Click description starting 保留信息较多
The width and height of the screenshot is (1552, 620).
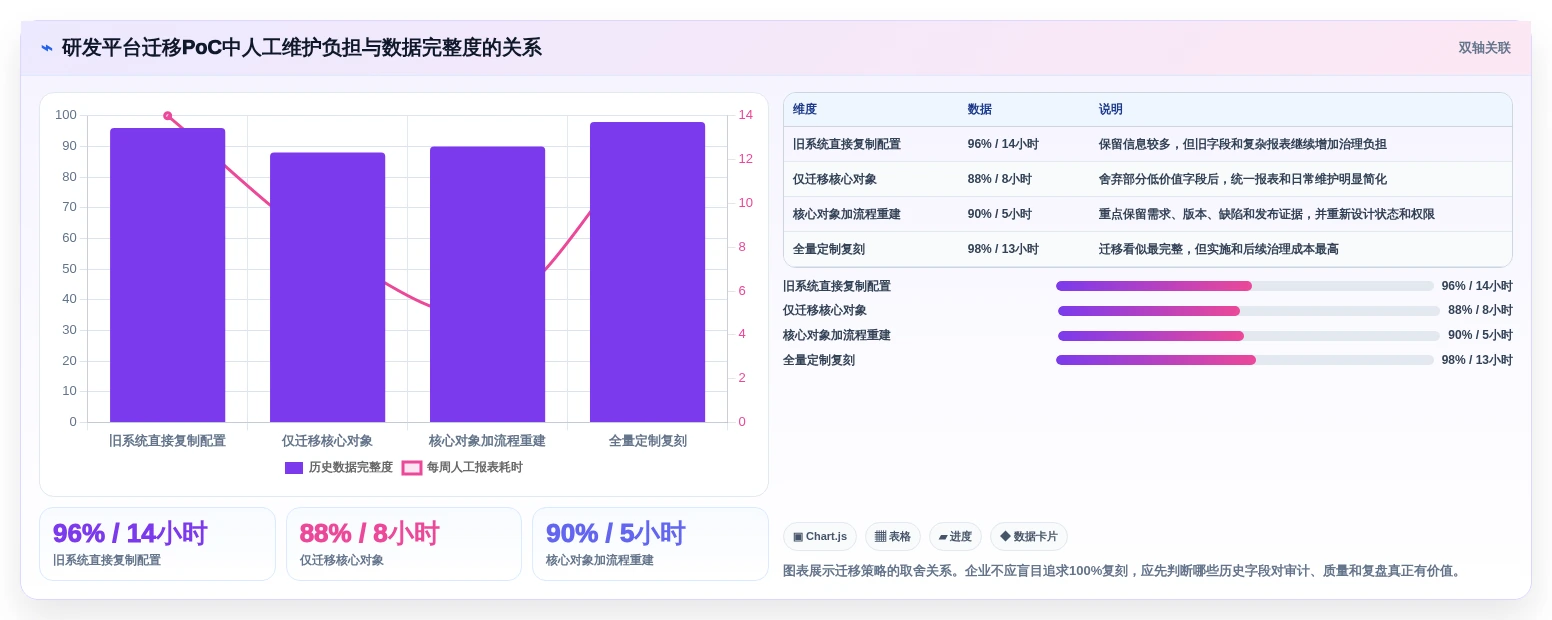pos(1242,144)
